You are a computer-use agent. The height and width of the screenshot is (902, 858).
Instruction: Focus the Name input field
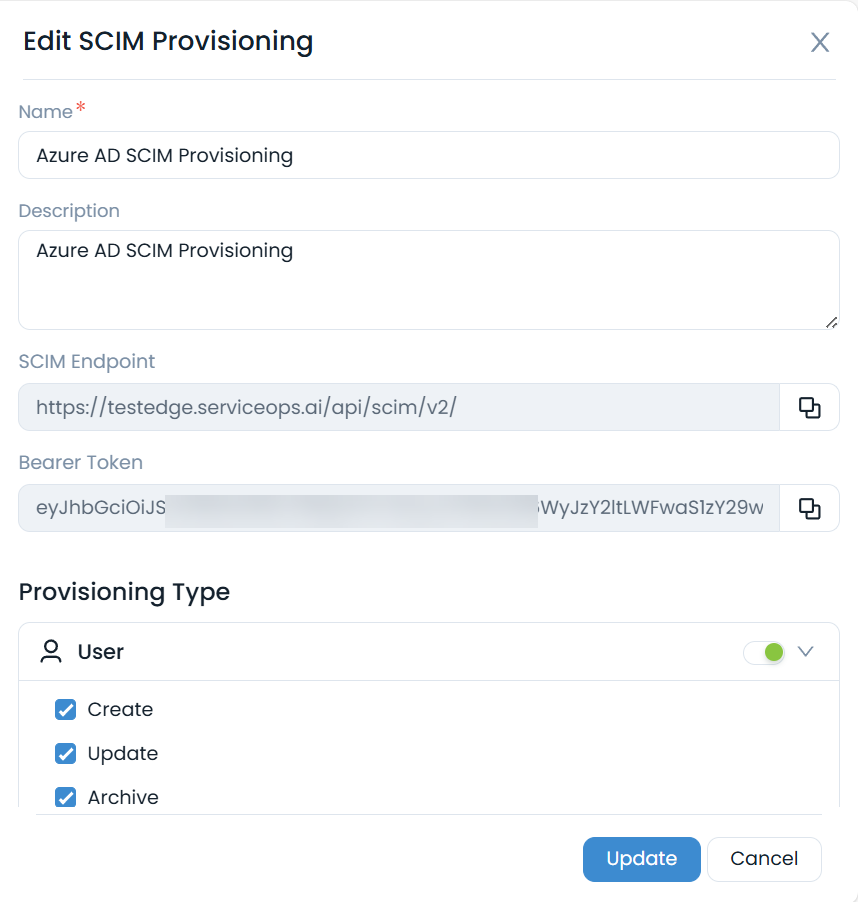click(x=428, y=155)
